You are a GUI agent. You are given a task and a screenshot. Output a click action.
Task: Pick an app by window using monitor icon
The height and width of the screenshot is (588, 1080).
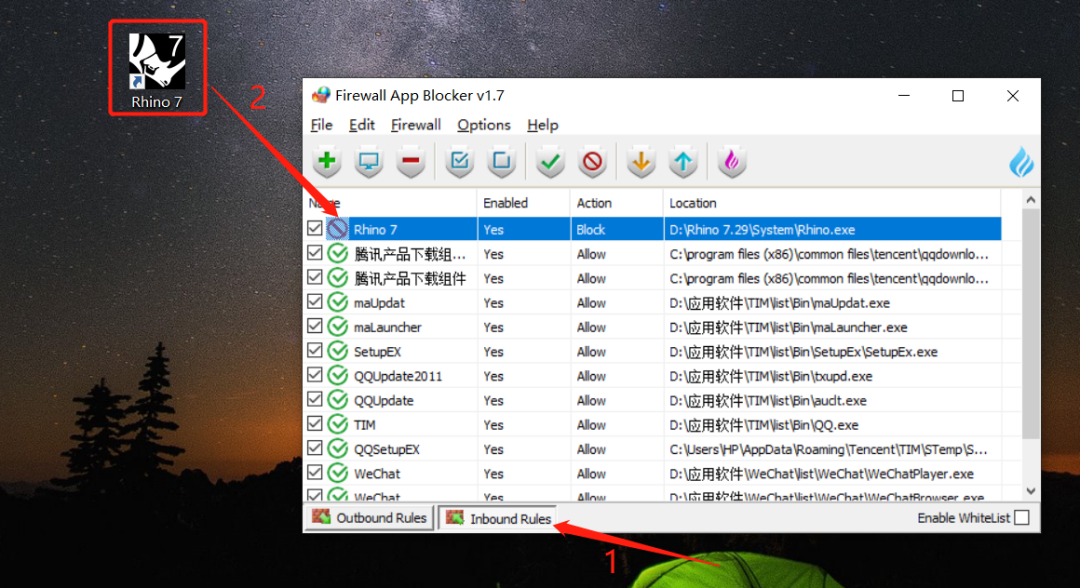pyautogui.click(x=368, y=161)
